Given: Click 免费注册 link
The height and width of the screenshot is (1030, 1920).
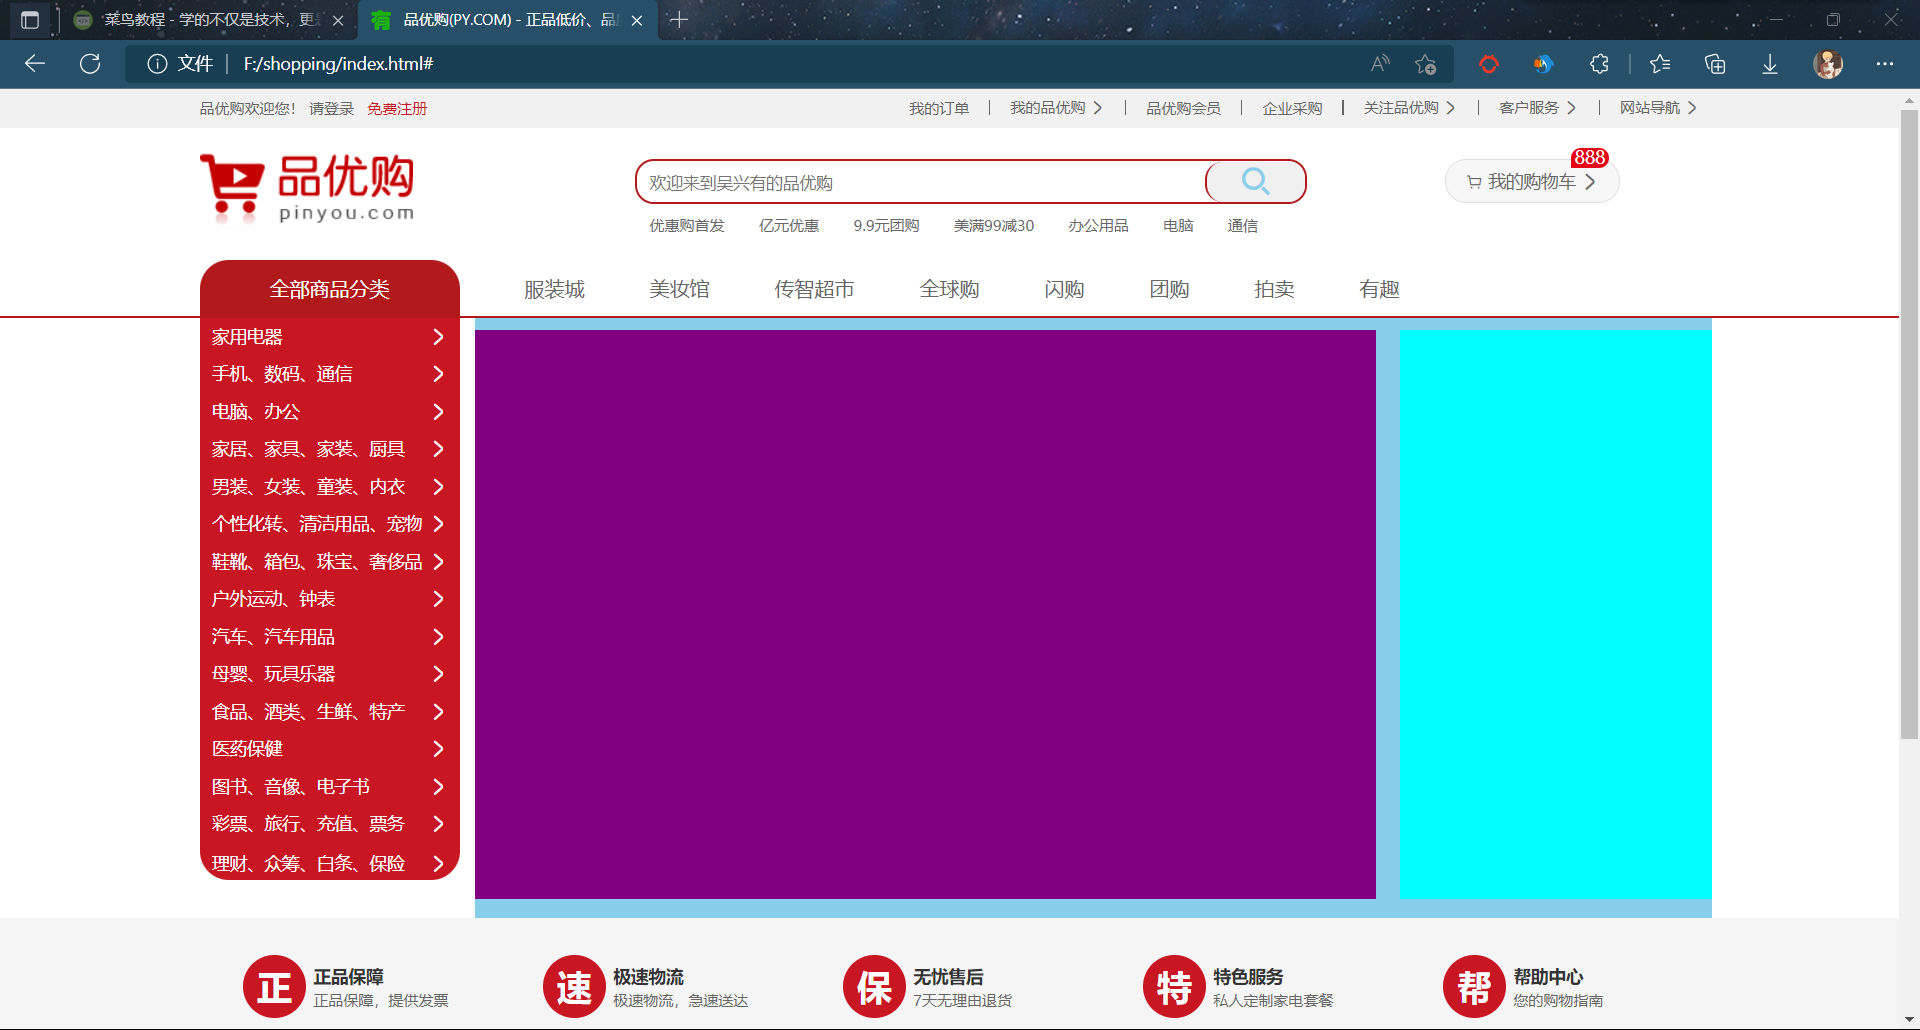Looking at the screenshot, I should [397, 109].
